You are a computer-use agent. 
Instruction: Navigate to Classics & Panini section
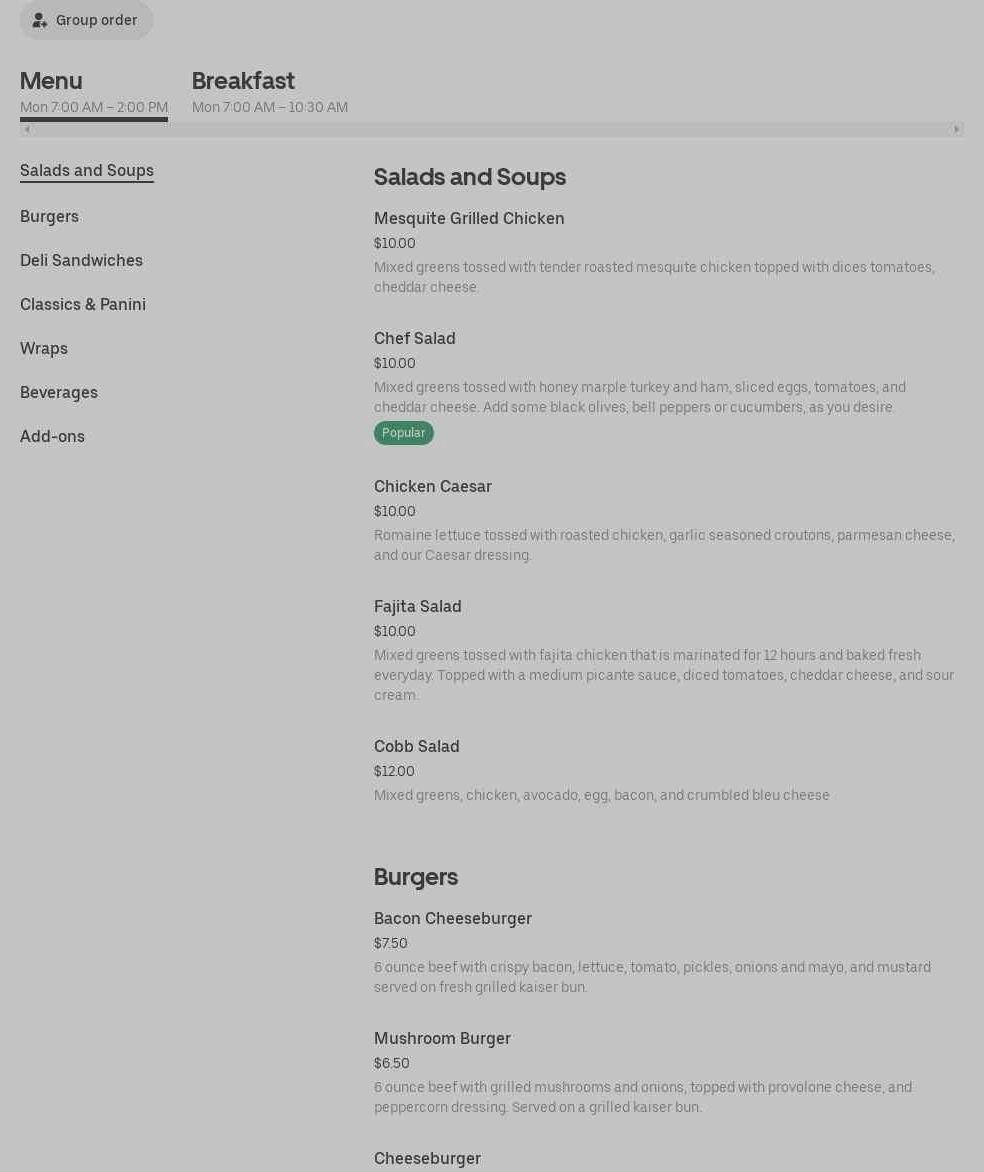point(83,304)
